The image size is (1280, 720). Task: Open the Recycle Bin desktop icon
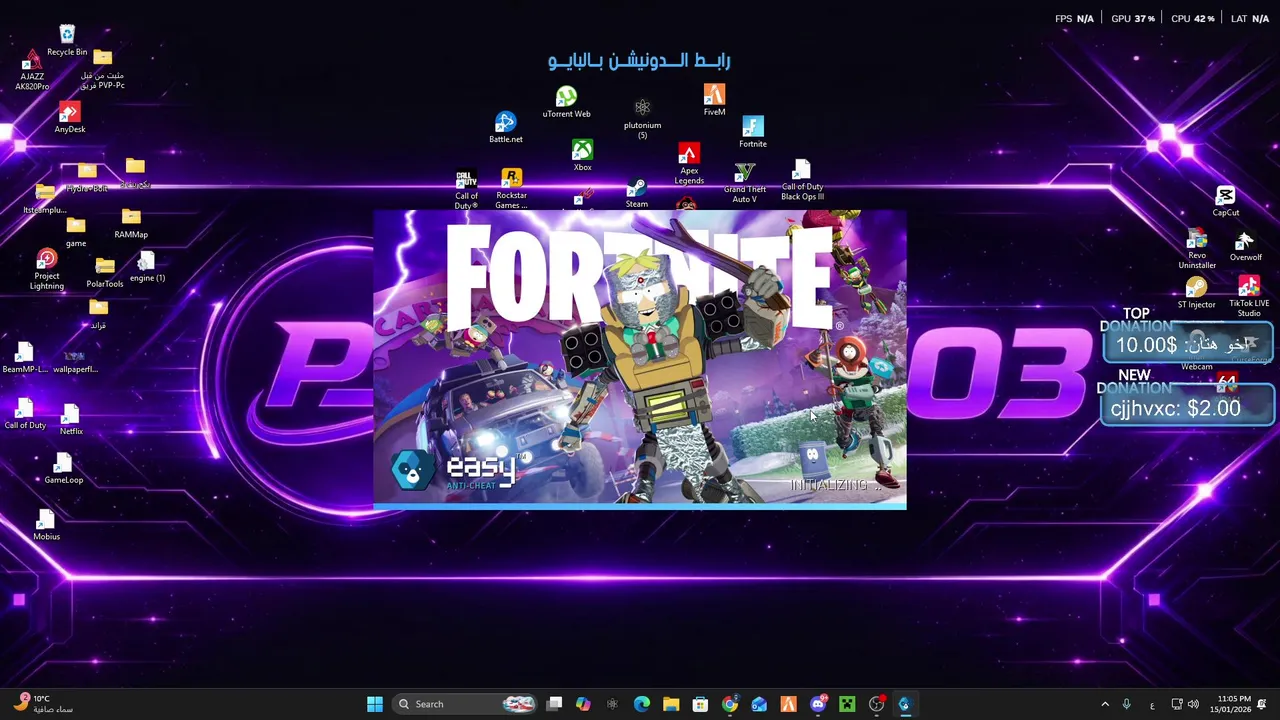coord(67,41)
